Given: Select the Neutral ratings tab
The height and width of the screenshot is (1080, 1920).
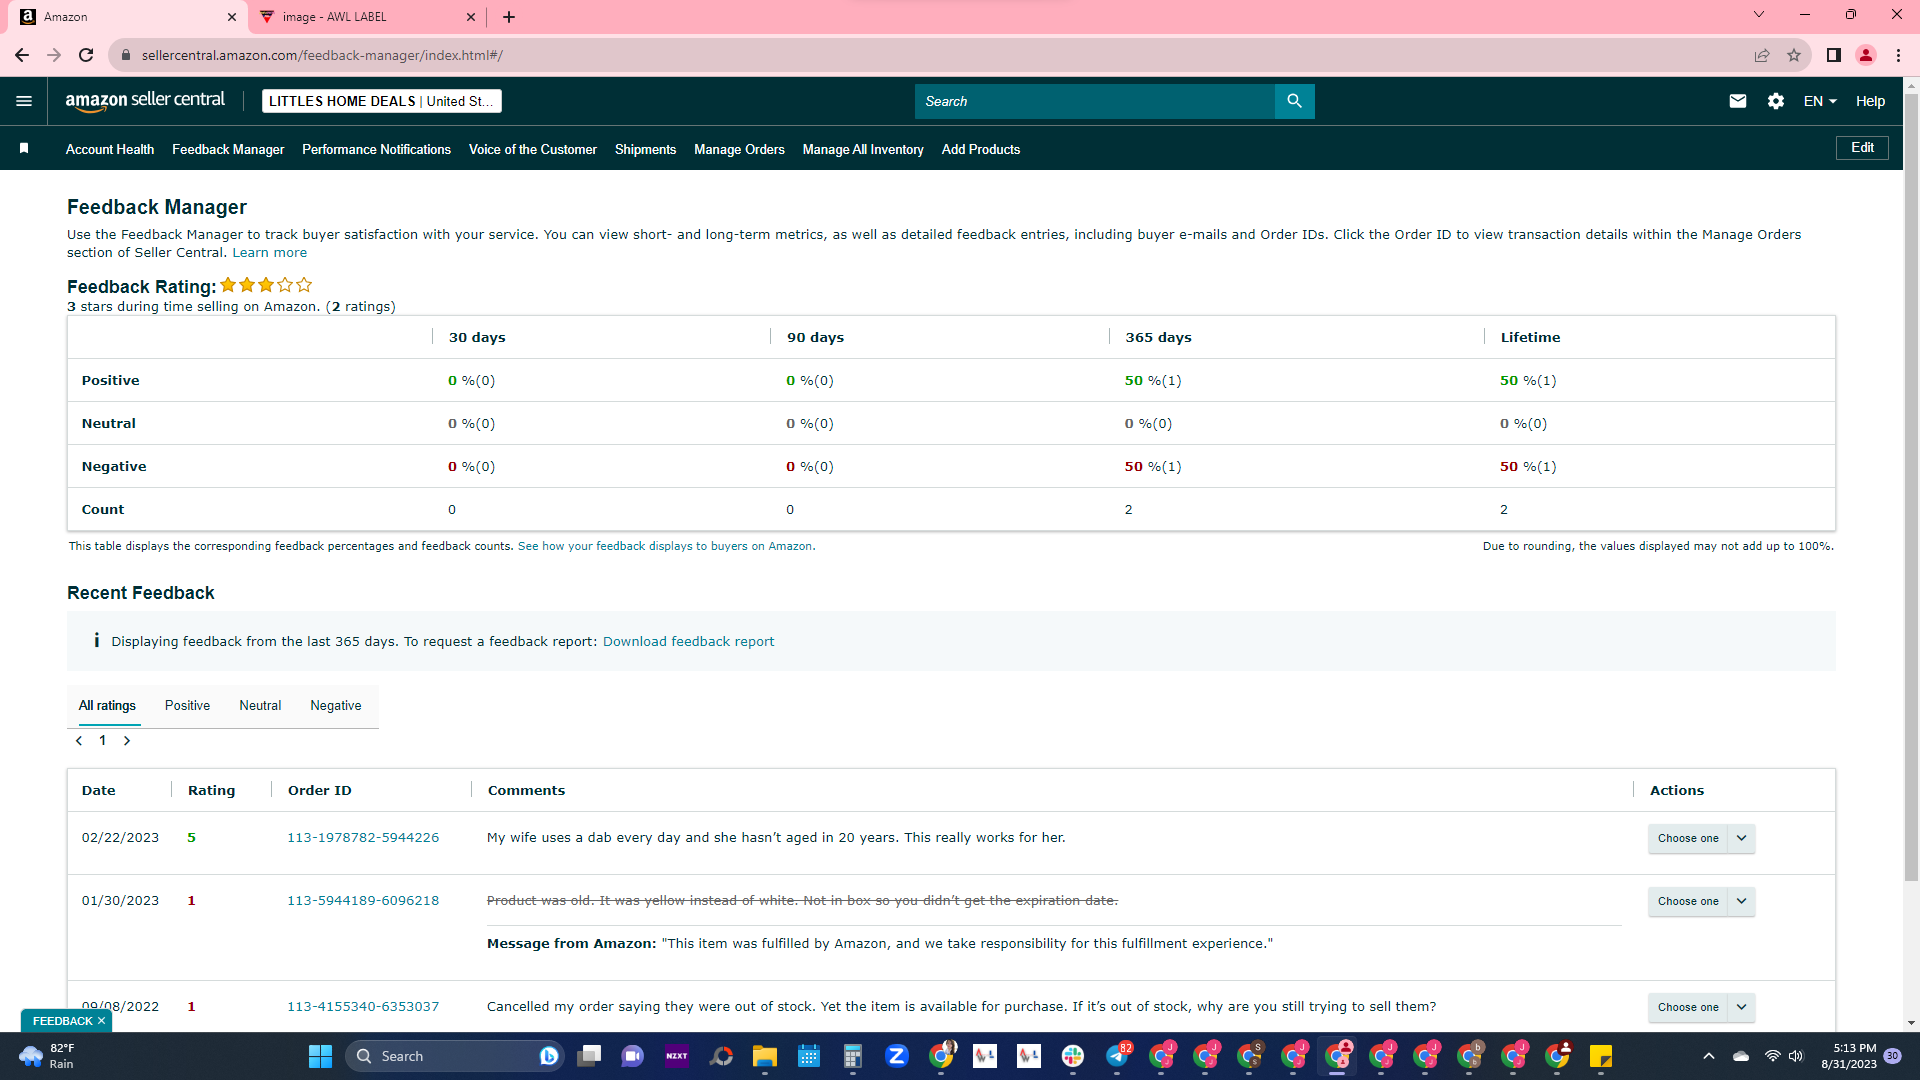Looking at the screenshot, I should click(x=260, y=706).
